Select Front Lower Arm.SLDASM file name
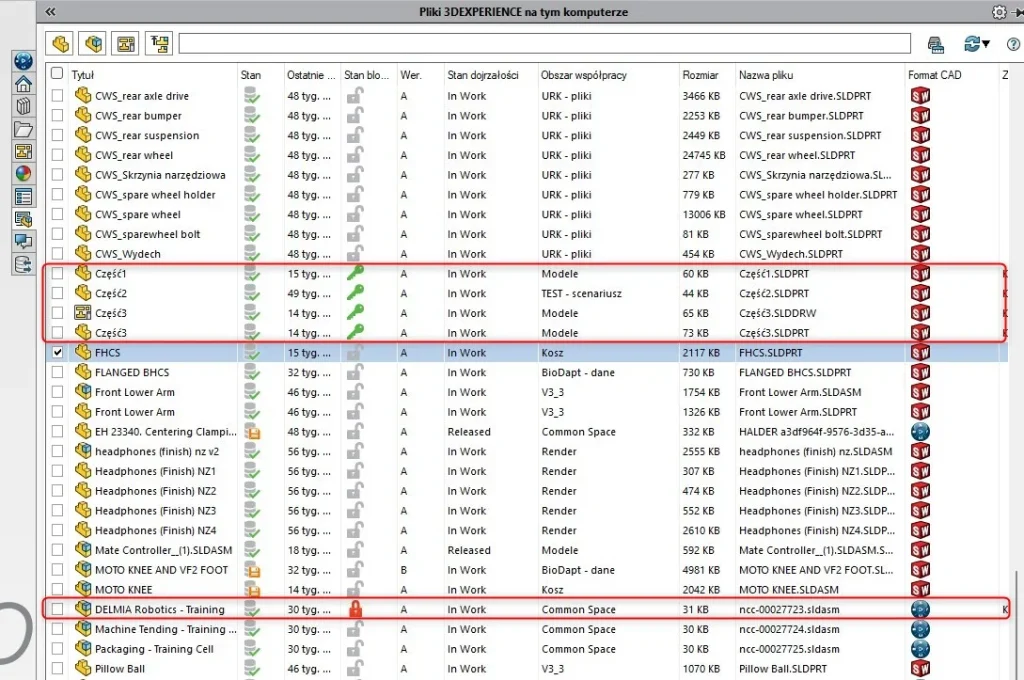 tap(800, 392)
